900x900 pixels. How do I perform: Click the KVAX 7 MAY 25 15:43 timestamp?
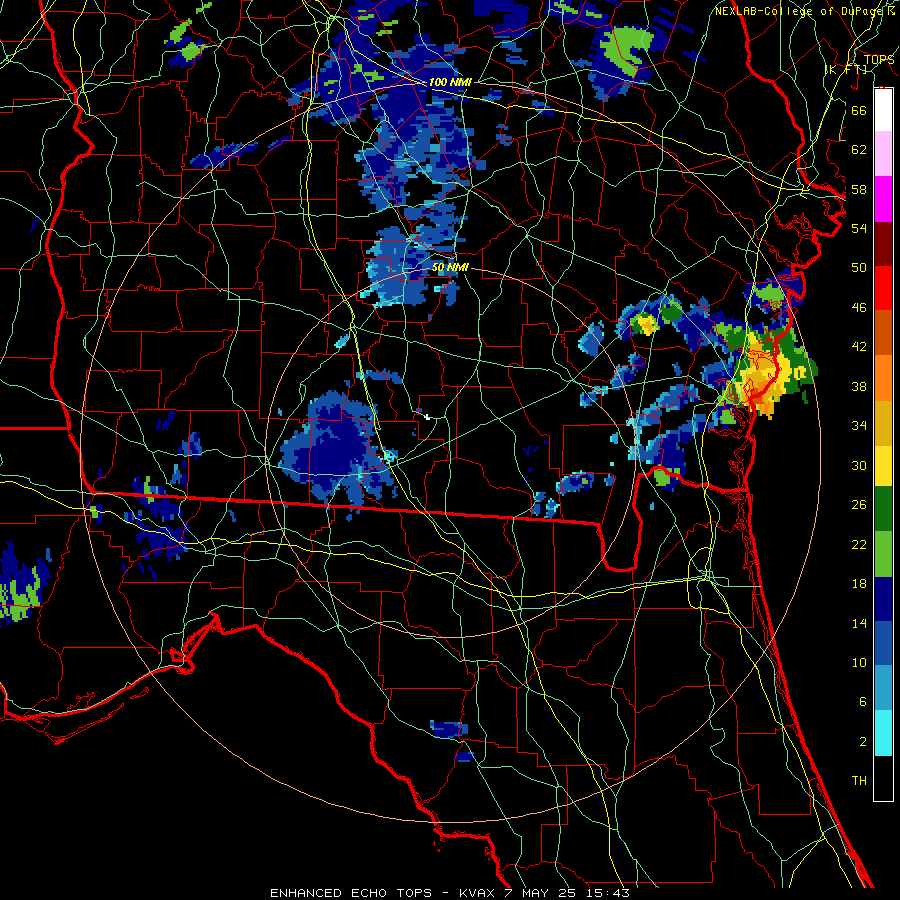click(x=544, y=893)
